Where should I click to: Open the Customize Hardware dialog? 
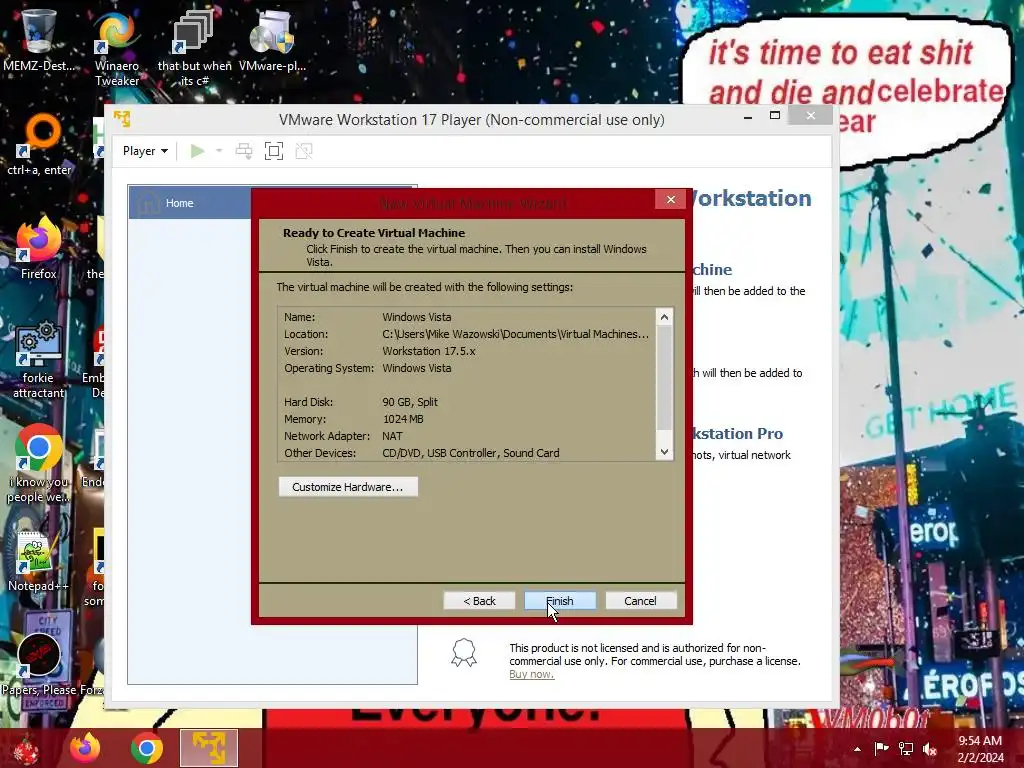348,487
